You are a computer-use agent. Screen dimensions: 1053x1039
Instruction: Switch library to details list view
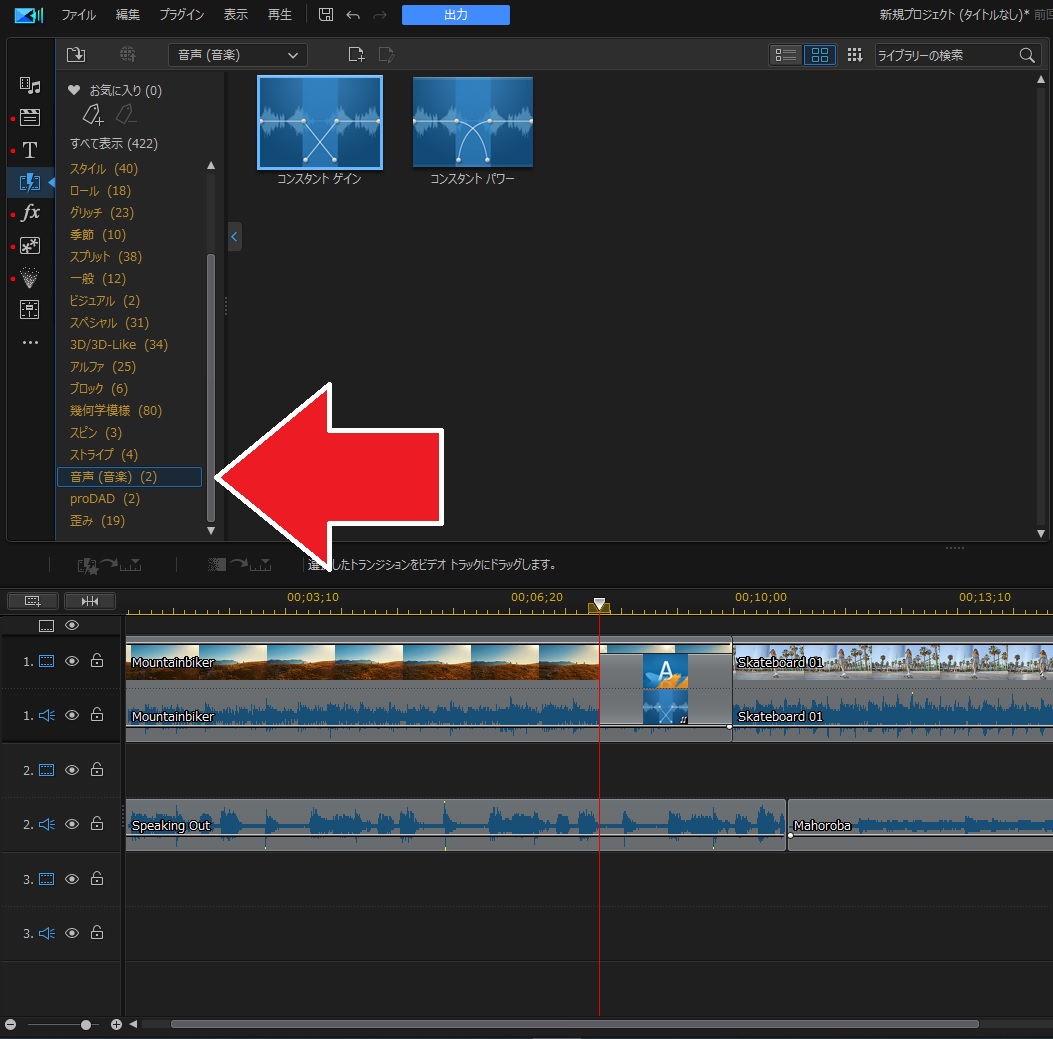(786, 55)
